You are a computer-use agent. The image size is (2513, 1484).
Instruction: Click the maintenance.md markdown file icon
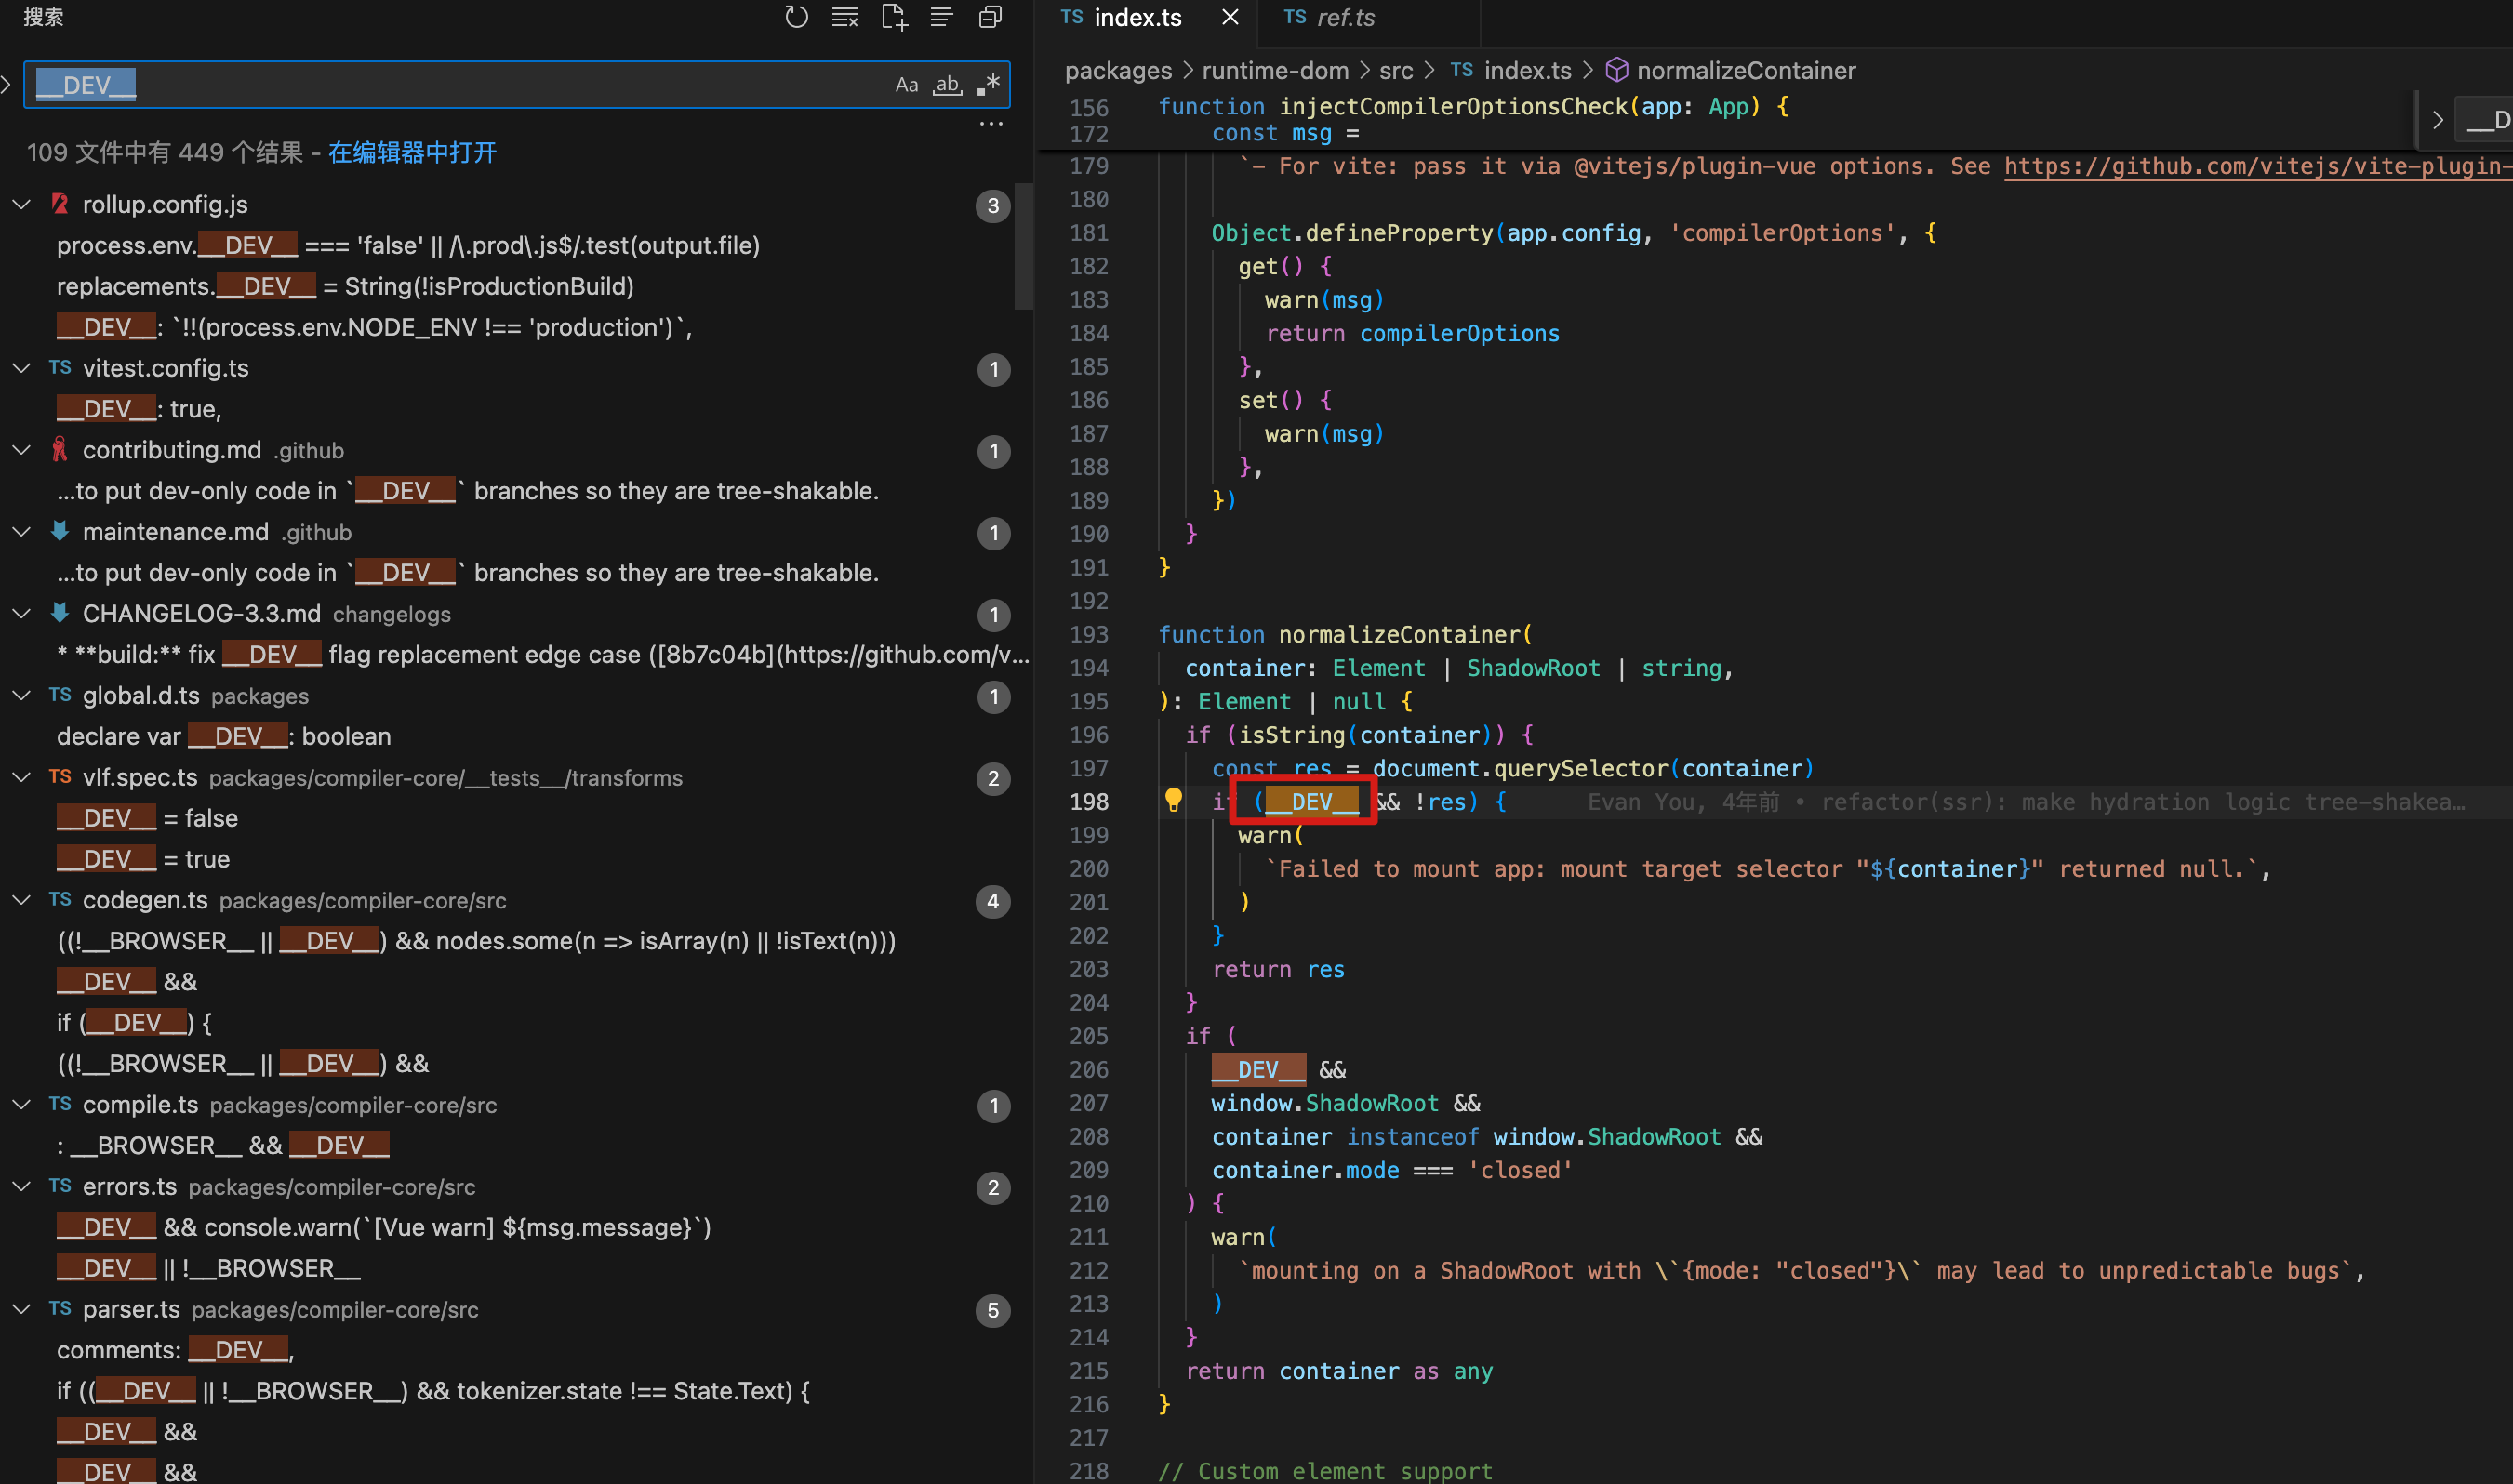60,531
